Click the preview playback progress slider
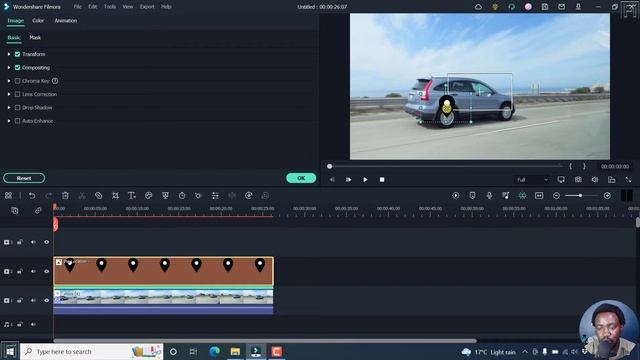 pos(445,166)
